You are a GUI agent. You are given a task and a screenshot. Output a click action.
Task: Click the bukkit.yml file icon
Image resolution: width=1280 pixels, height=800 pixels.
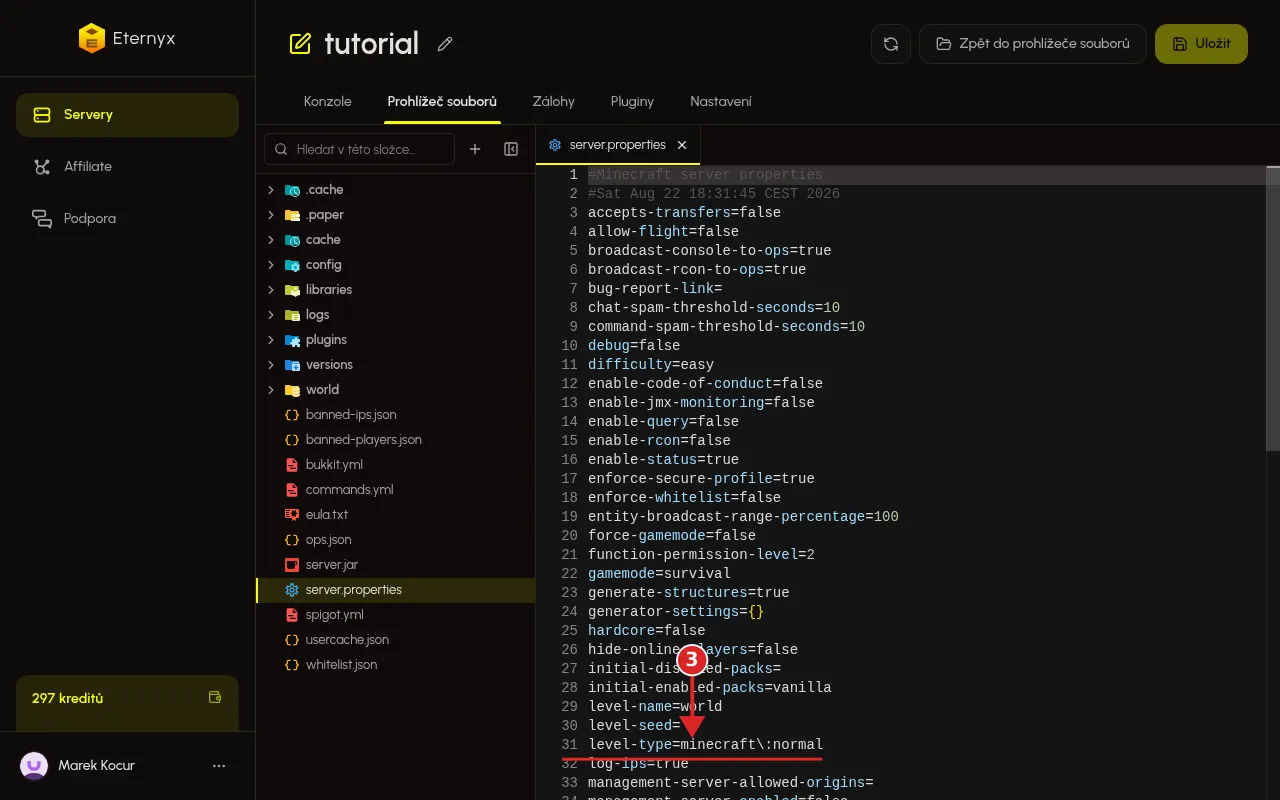292,465
